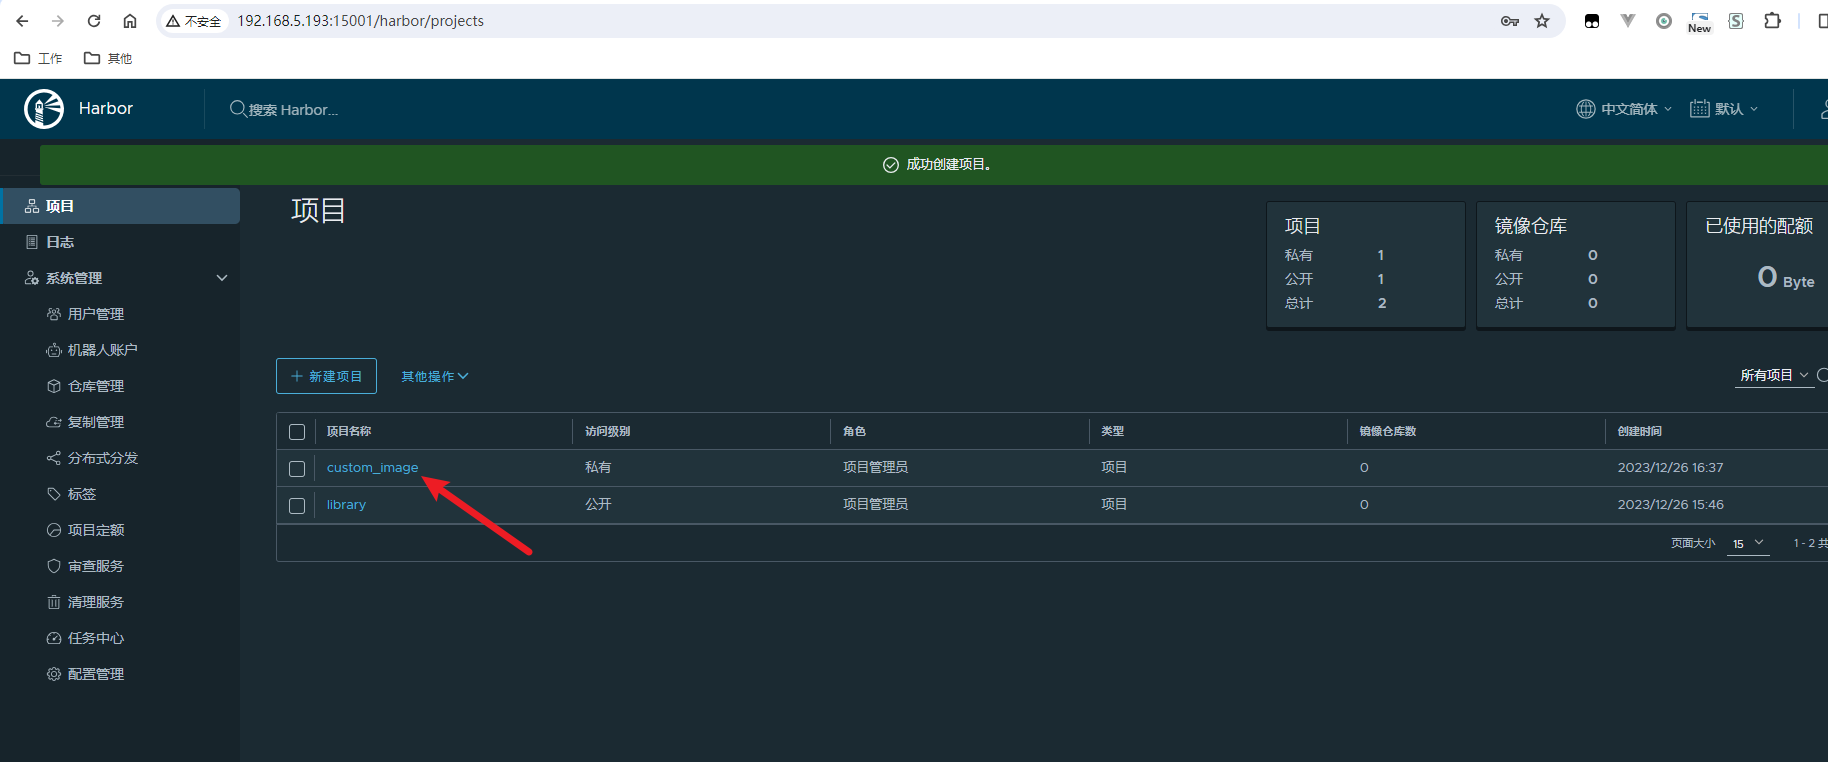Sort by 镜像仓库数 column header

[x=1388, y=431]
